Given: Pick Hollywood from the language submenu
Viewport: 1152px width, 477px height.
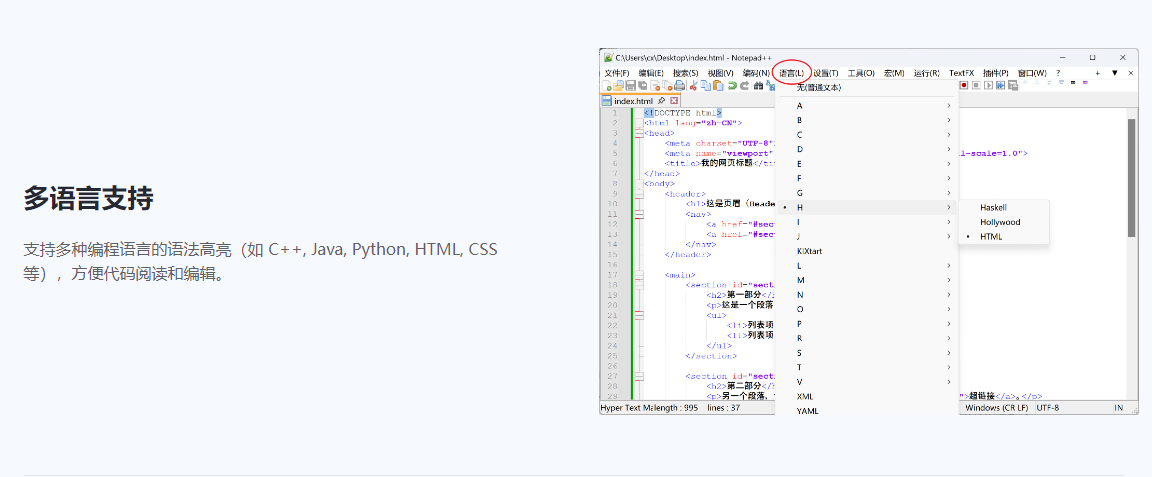Looking at the screenshot, I should (x=1000, y=222).
